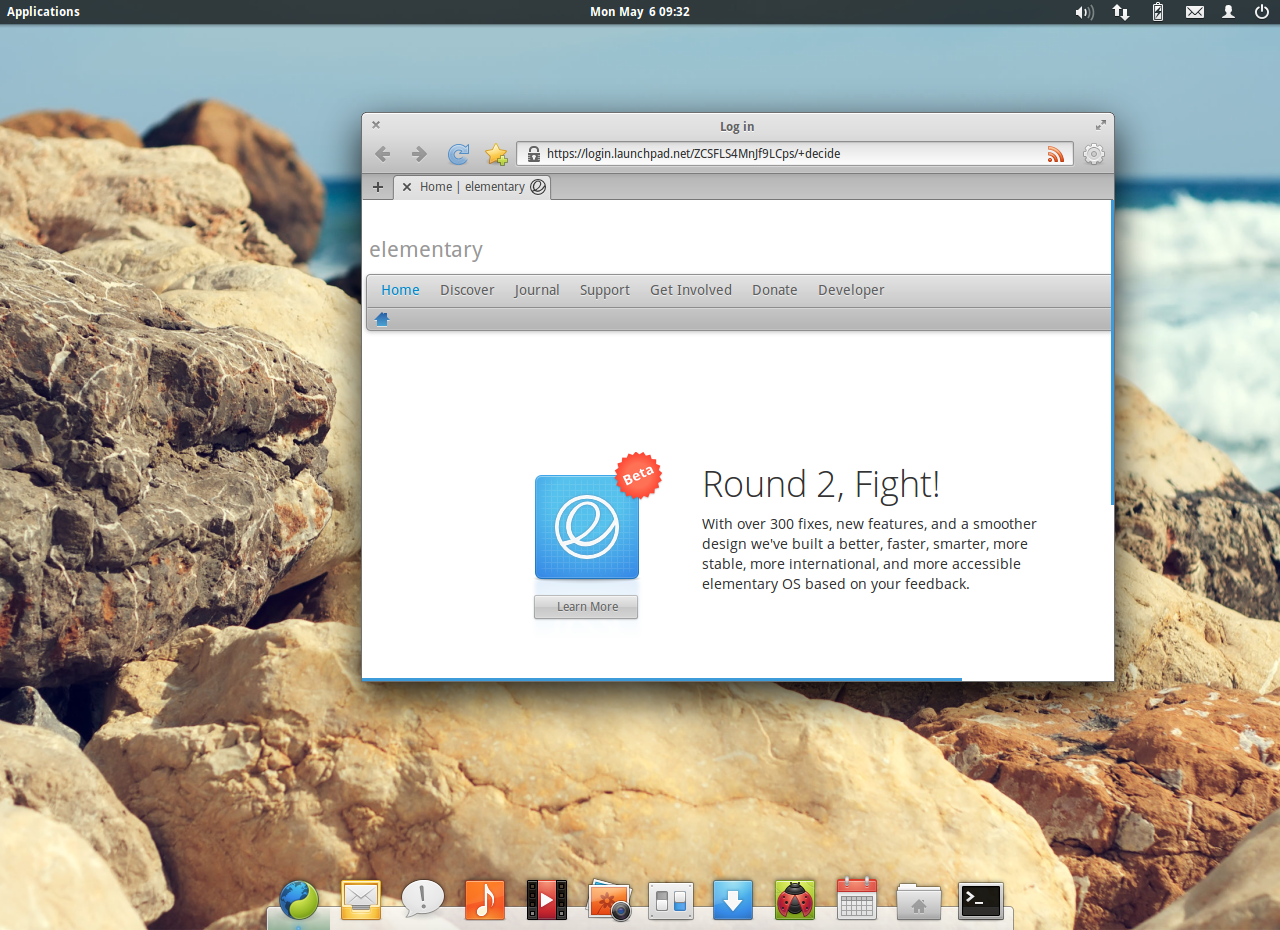
Task: Launch Terminal from the dock
Action: pyautogui.click(x=980, y=901)
